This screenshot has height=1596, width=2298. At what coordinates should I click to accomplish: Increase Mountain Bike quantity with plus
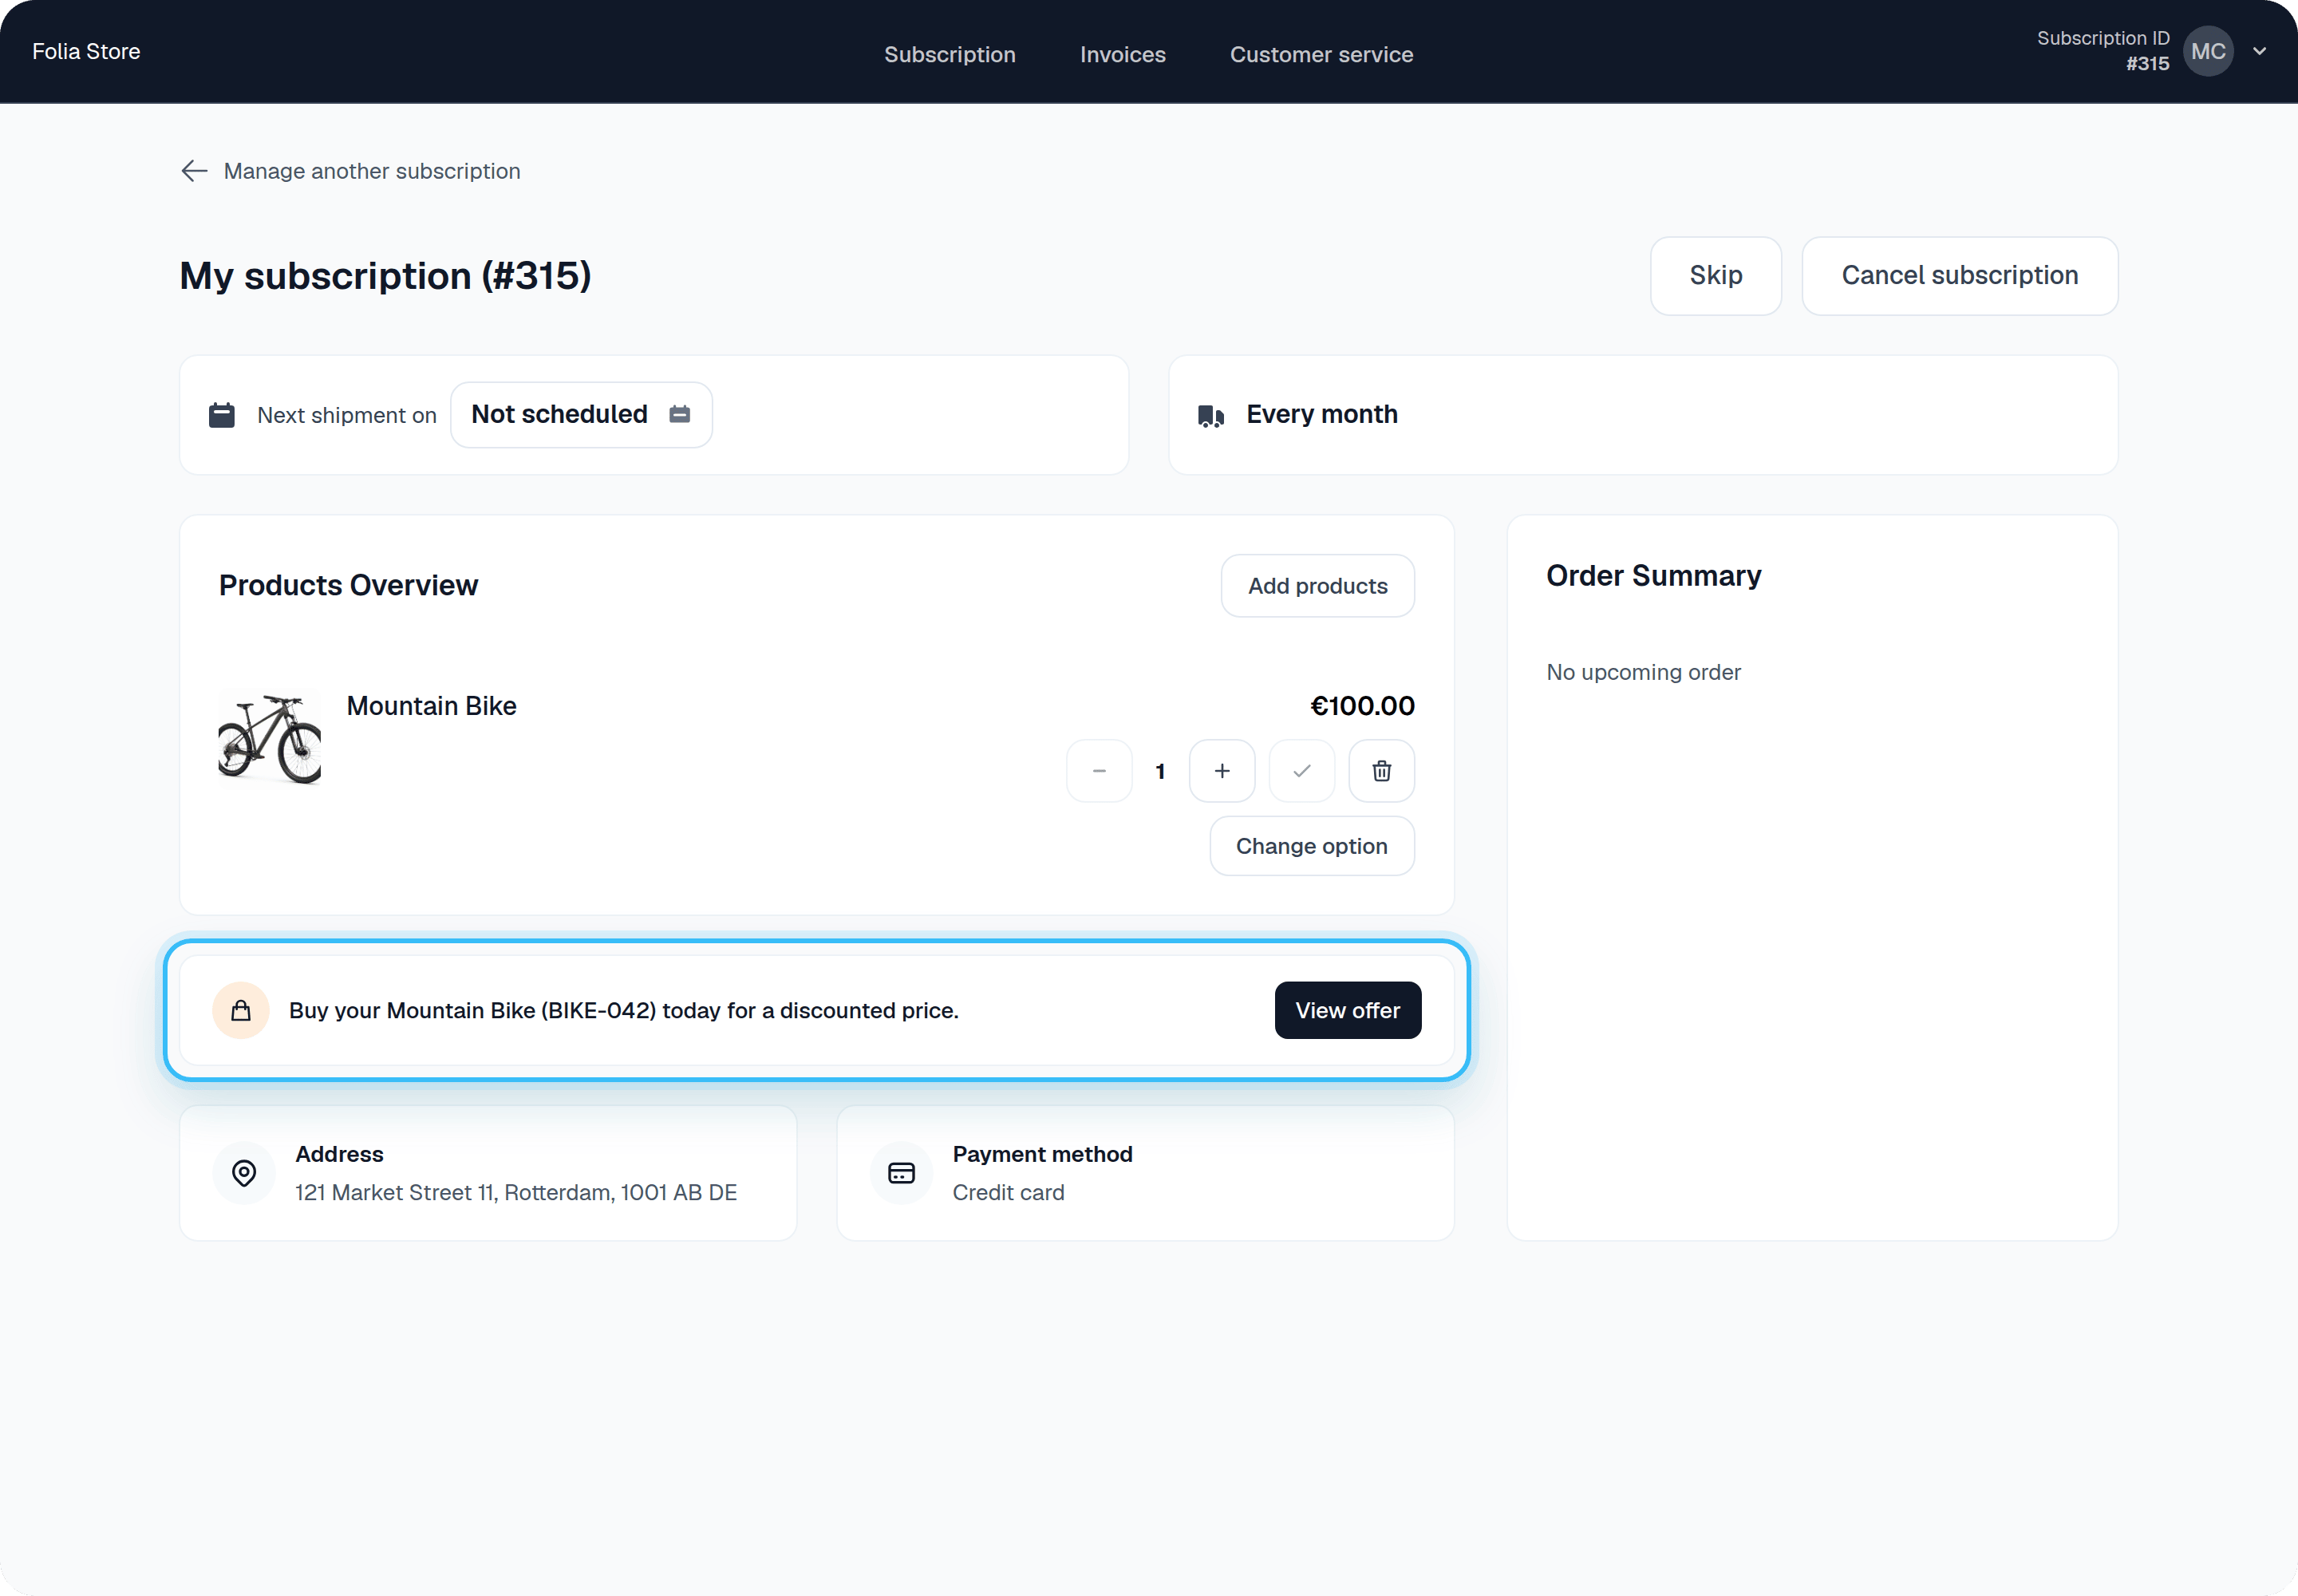(x=1221, y=771)
